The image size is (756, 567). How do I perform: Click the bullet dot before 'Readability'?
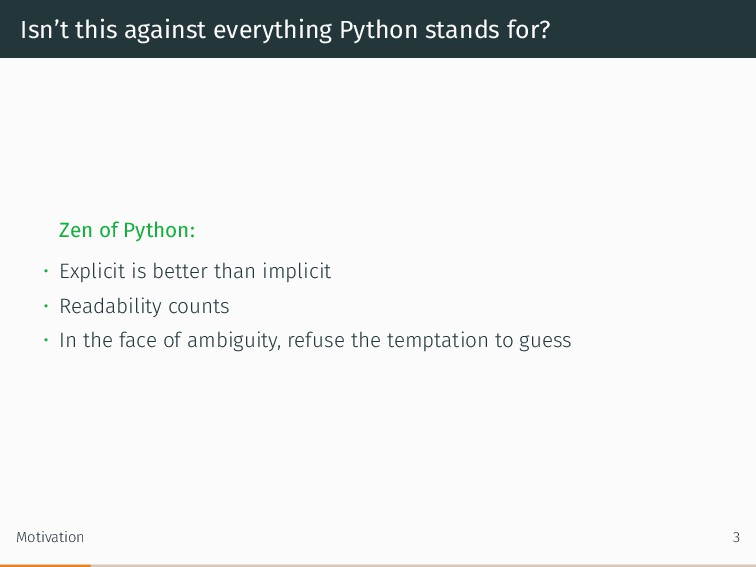(x=46, y=306)
